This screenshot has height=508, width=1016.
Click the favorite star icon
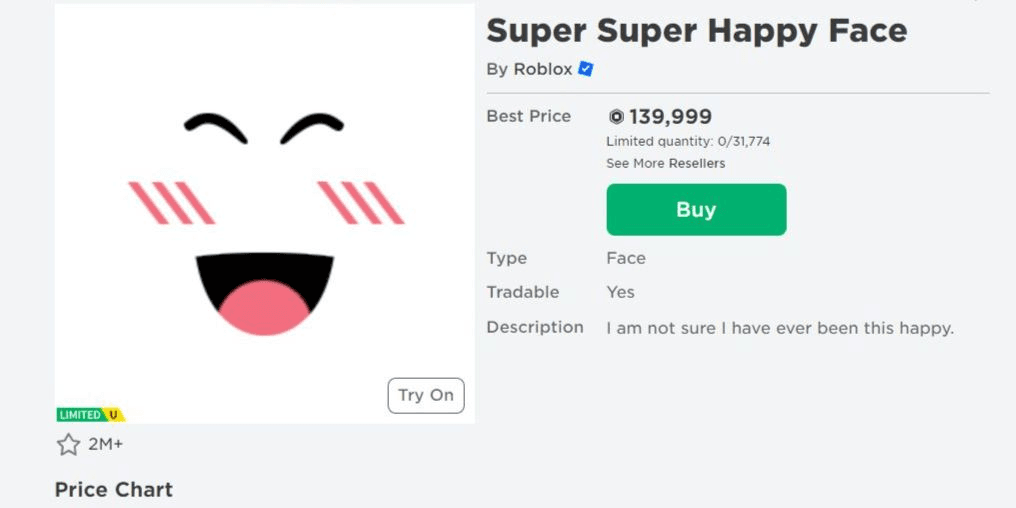click(68, 444)
